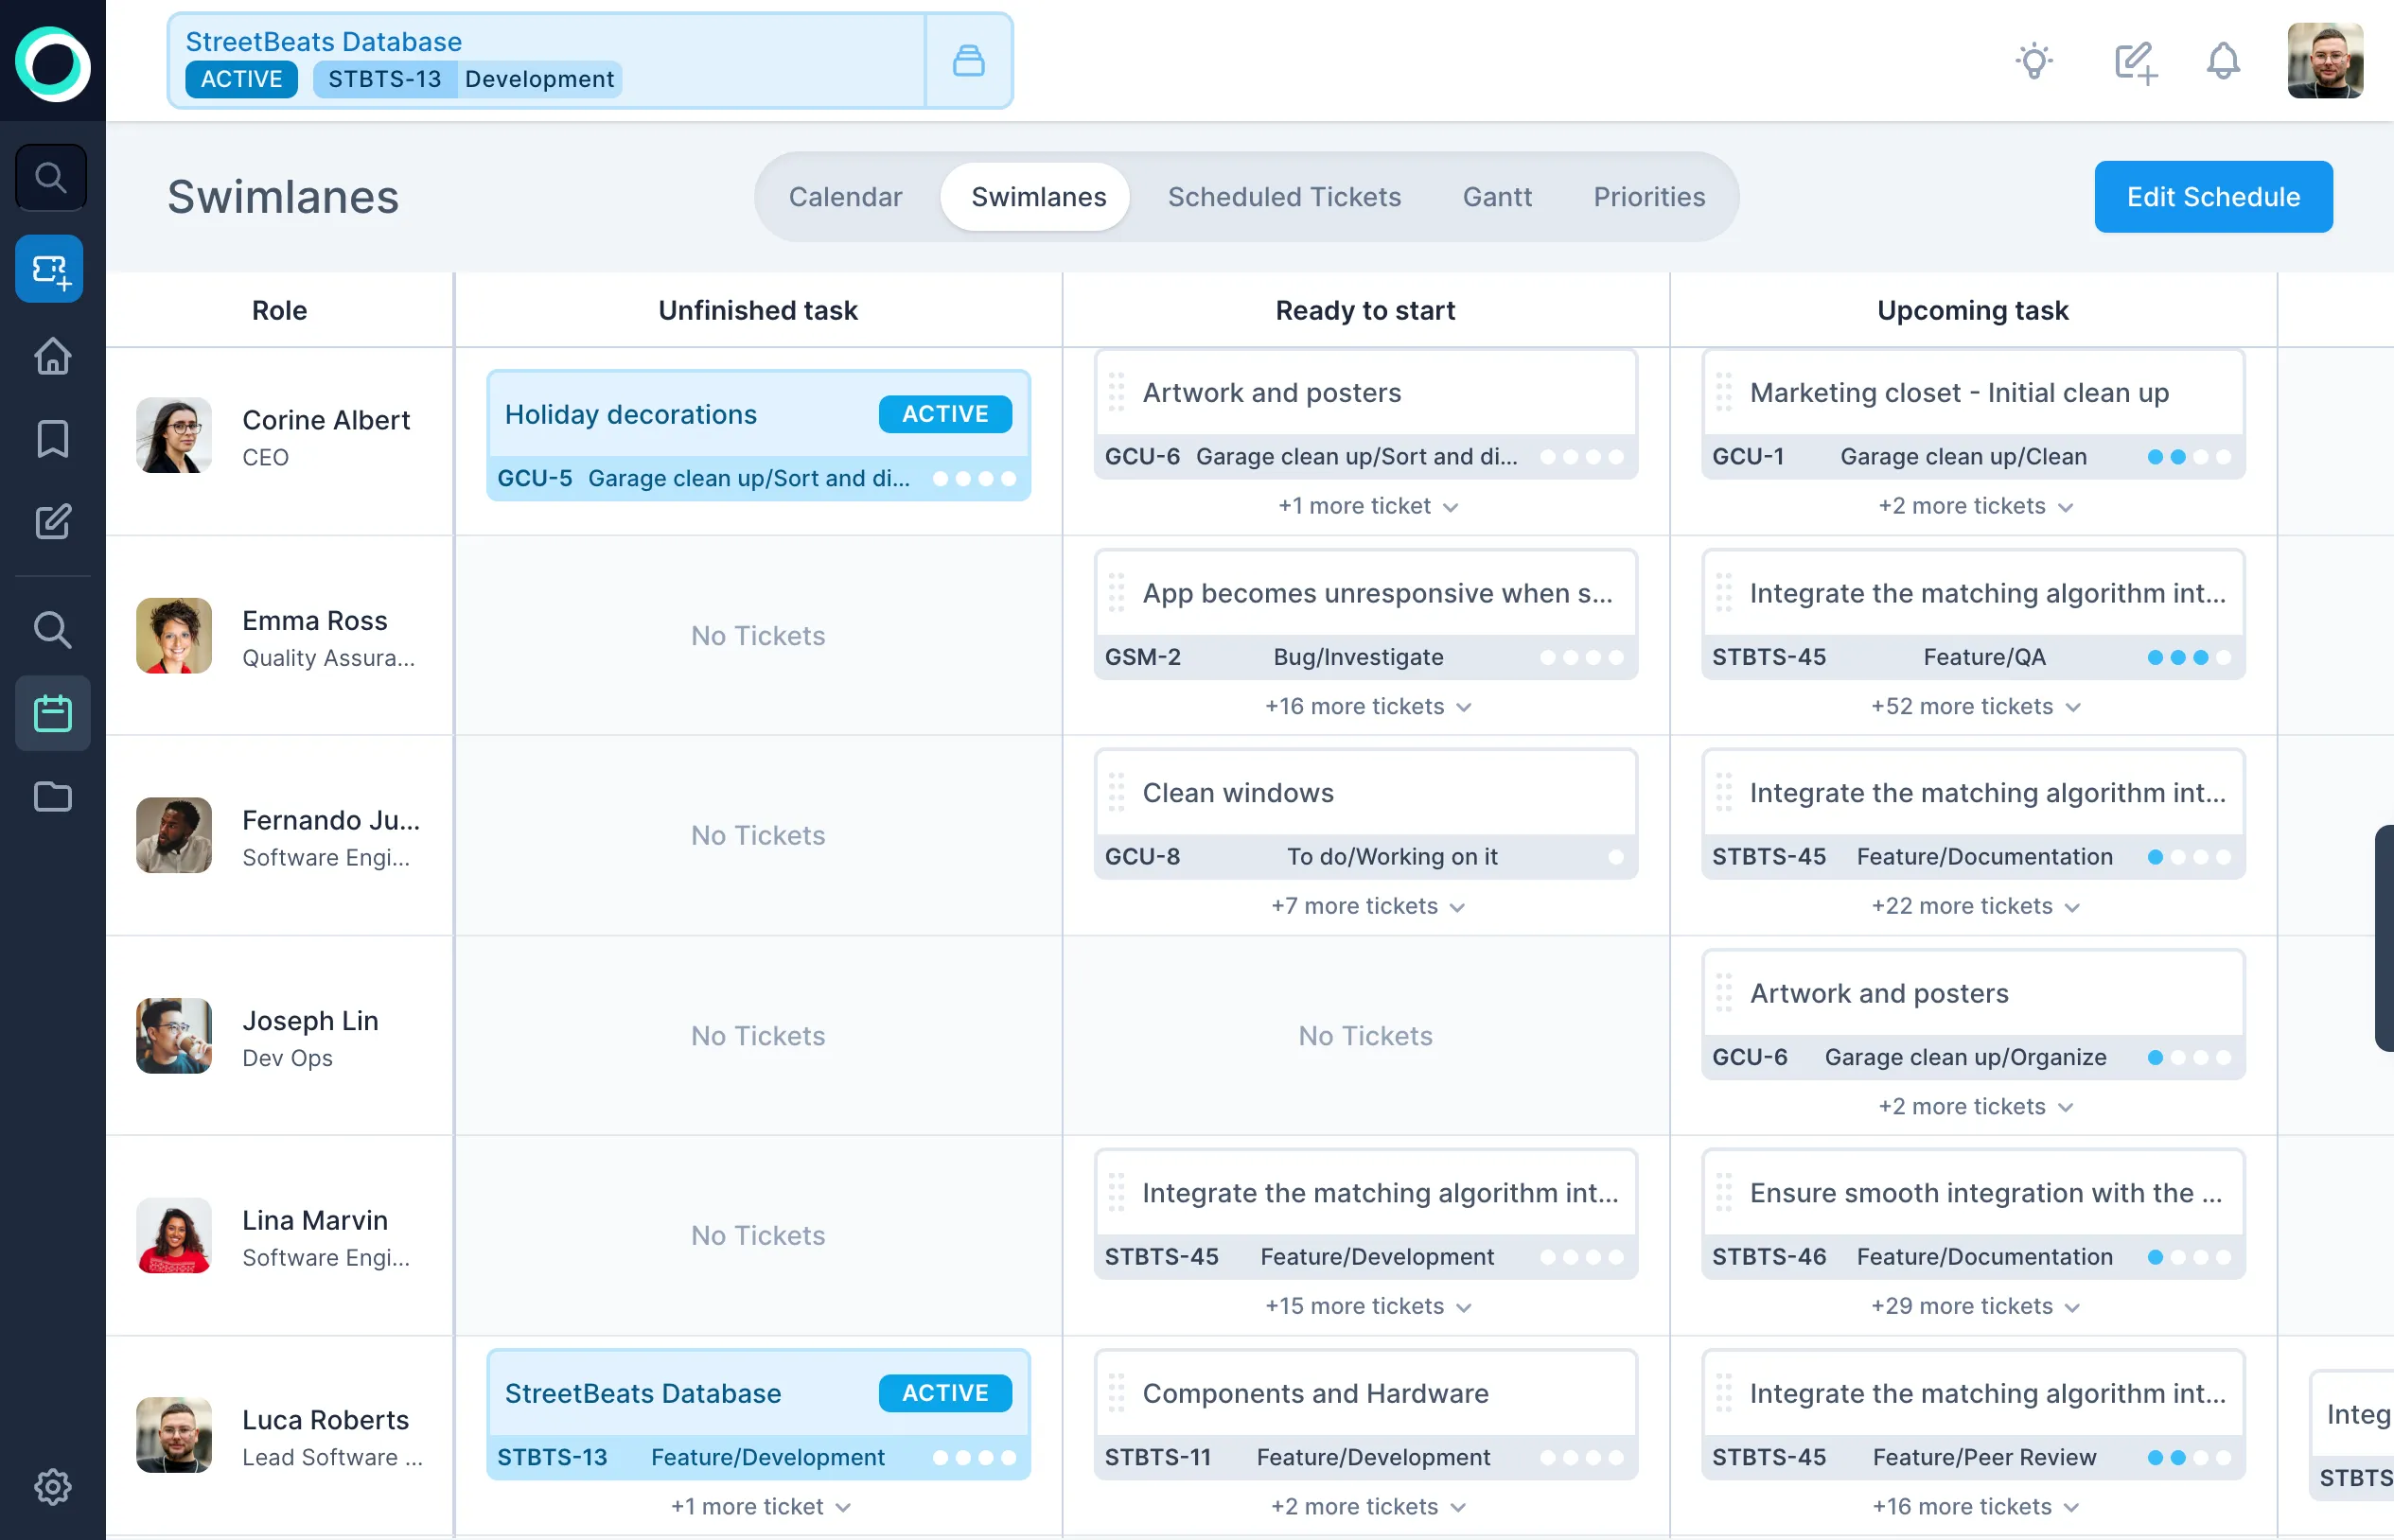Viewport: 2394px width, 1540px height.
Task: Open the bookmark icon in sidebar
Action: [x=52, y=439]
